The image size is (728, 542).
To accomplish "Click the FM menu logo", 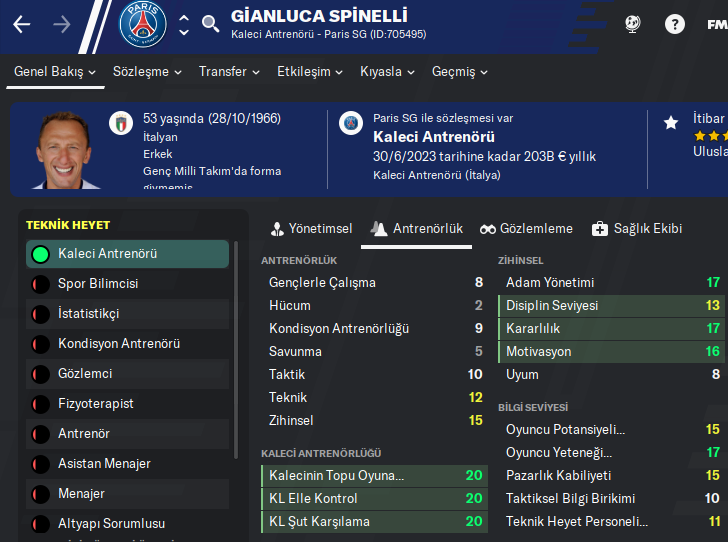I will click(x=716, y=24).
